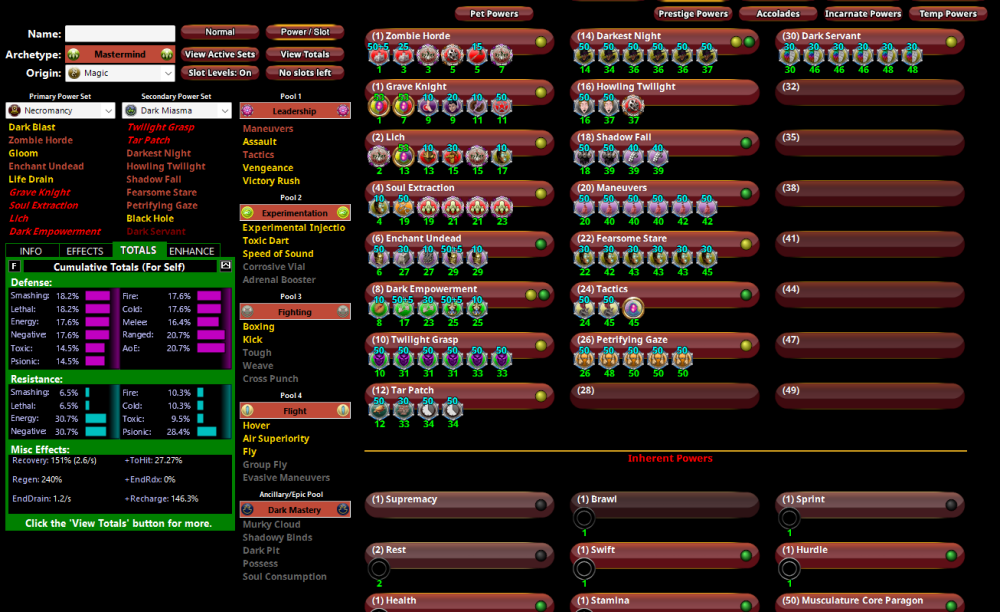The image size is (1000, 612).
Task: Click first enhancement slot of Zombie Horde
Action: click(379, 56)
